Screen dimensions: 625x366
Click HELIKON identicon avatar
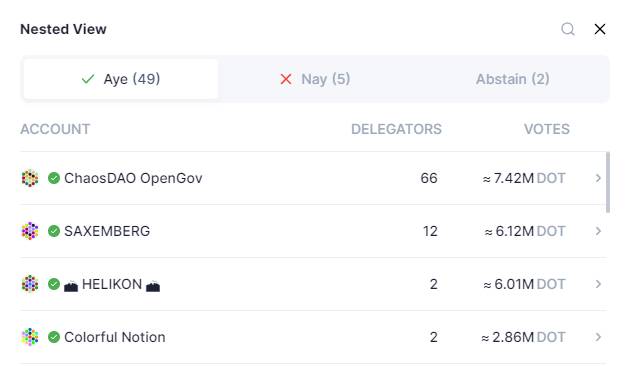coord(30,284)
